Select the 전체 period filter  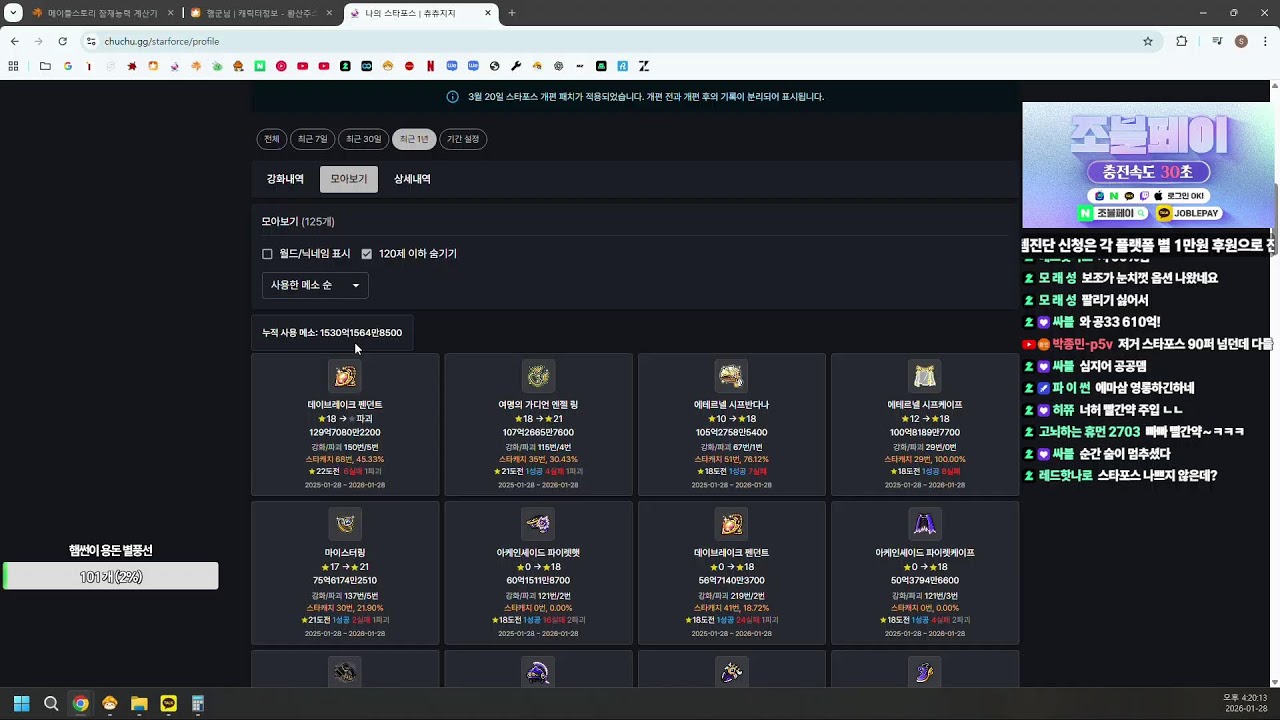click(271, 139)
